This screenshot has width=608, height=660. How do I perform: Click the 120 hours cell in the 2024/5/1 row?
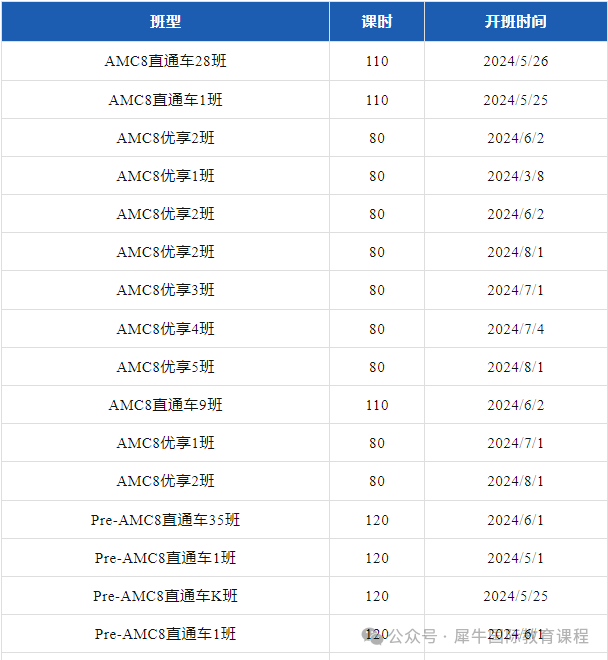click(x=377, y=559)
